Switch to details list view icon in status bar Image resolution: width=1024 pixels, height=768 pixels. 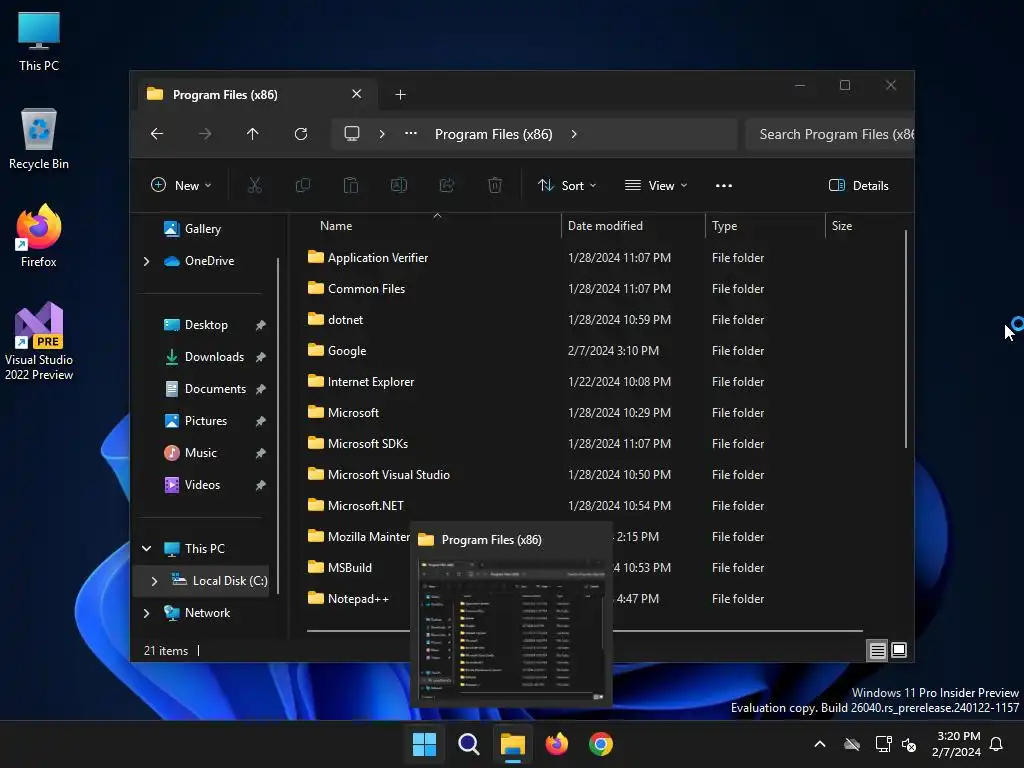(878, 650)
